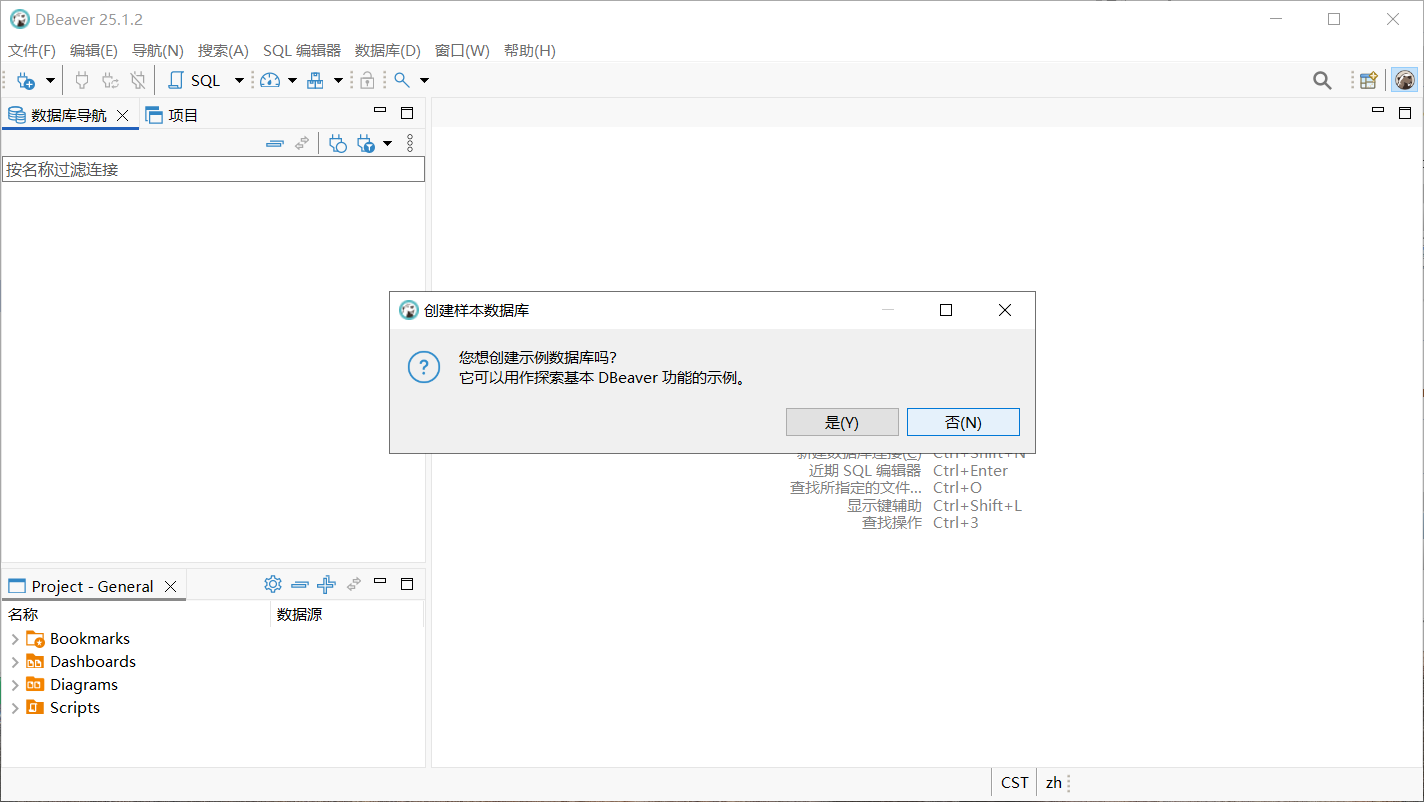Expand the Bookmarks tree node
The image size is (1424, 802).
click(x=15, y=639)
